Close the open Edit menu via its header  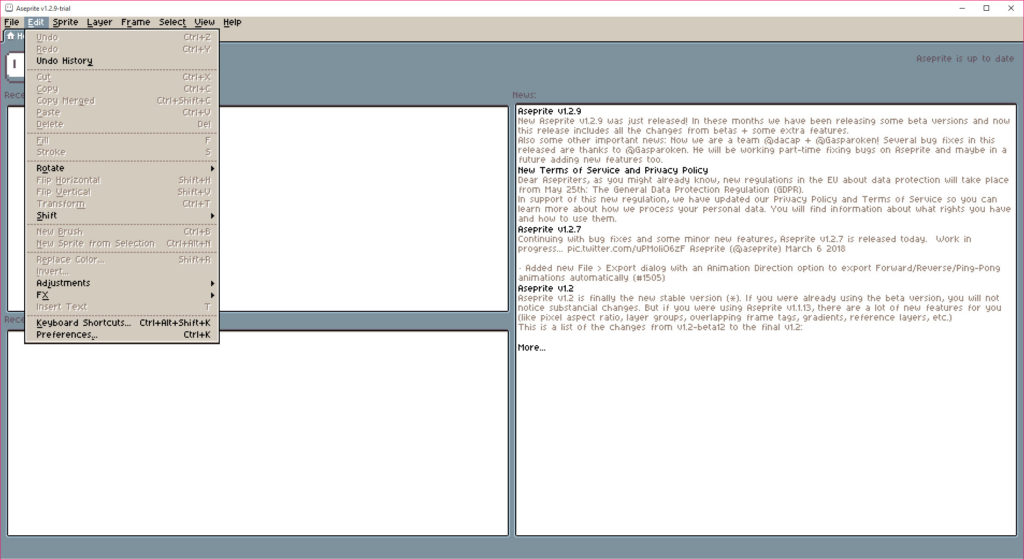pyautogui.click(x=37, y=22)
